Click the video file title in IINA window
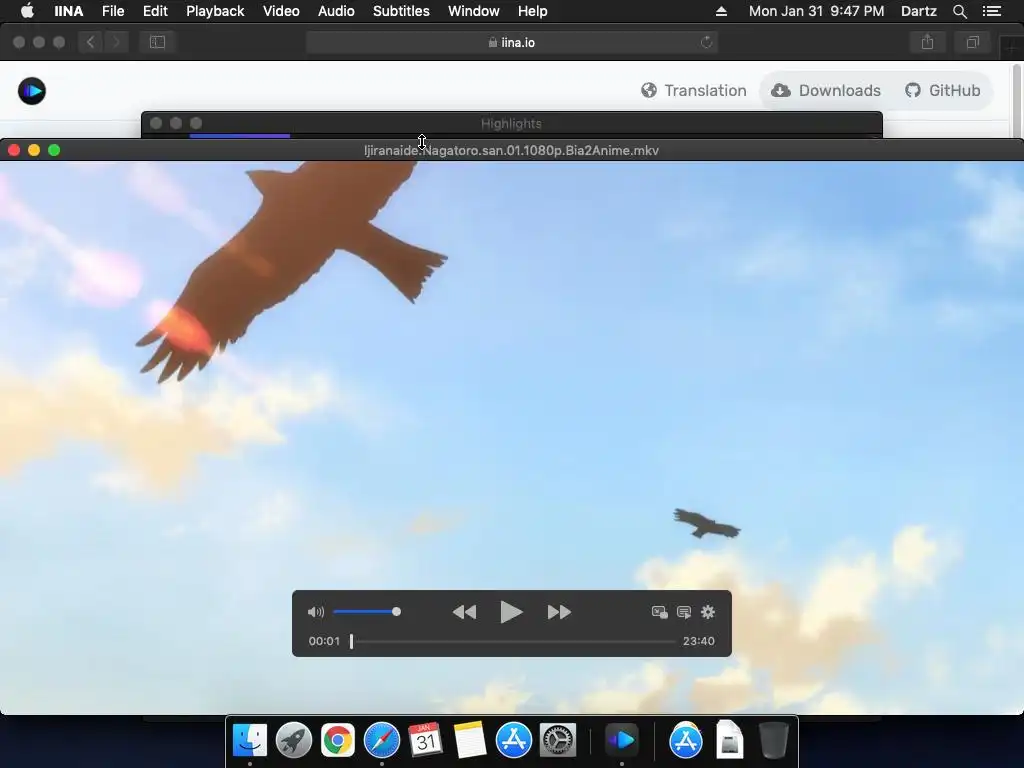Viewport: 1024px width, 768px height. 511,150
